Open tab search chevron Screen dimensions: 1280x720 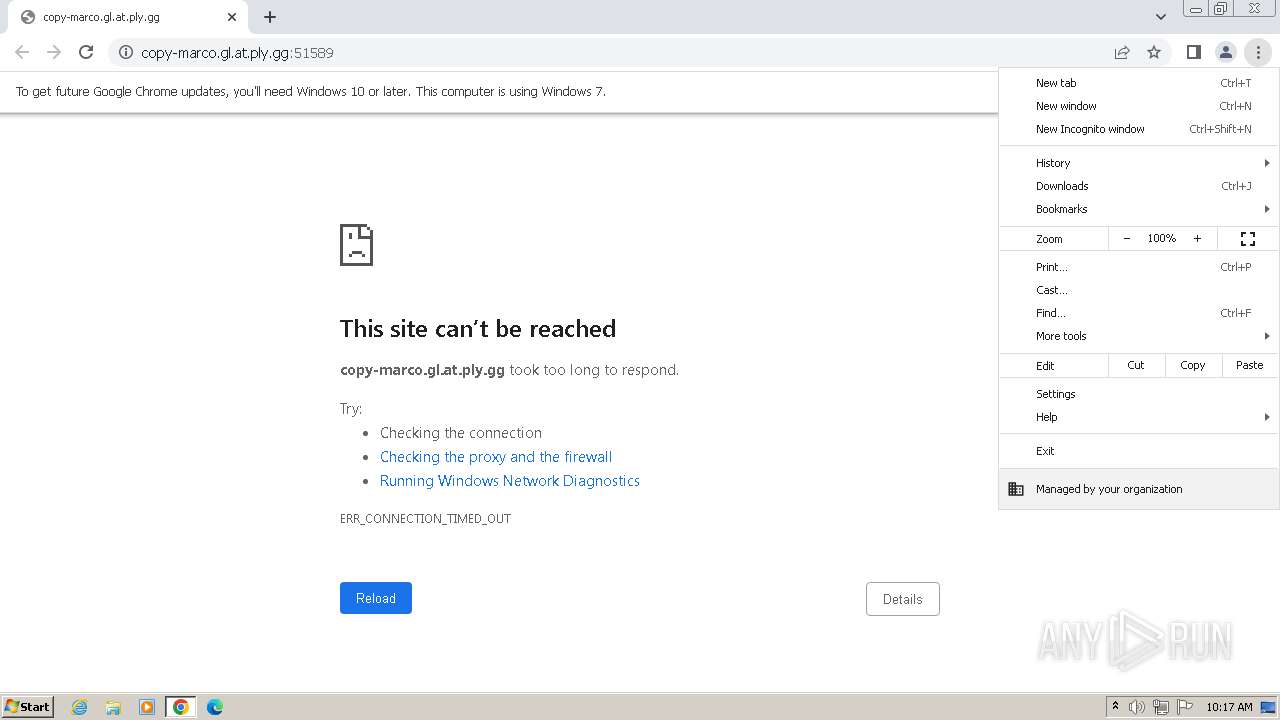[1160, 17]
